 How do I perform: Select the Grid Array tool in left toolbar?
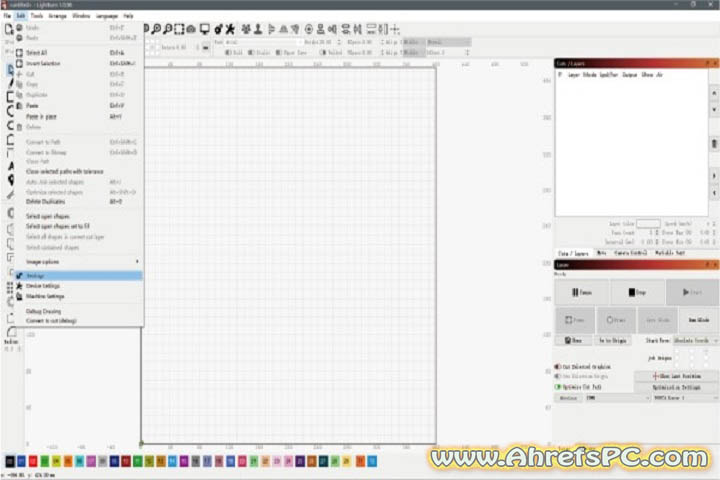click(10, 288)
